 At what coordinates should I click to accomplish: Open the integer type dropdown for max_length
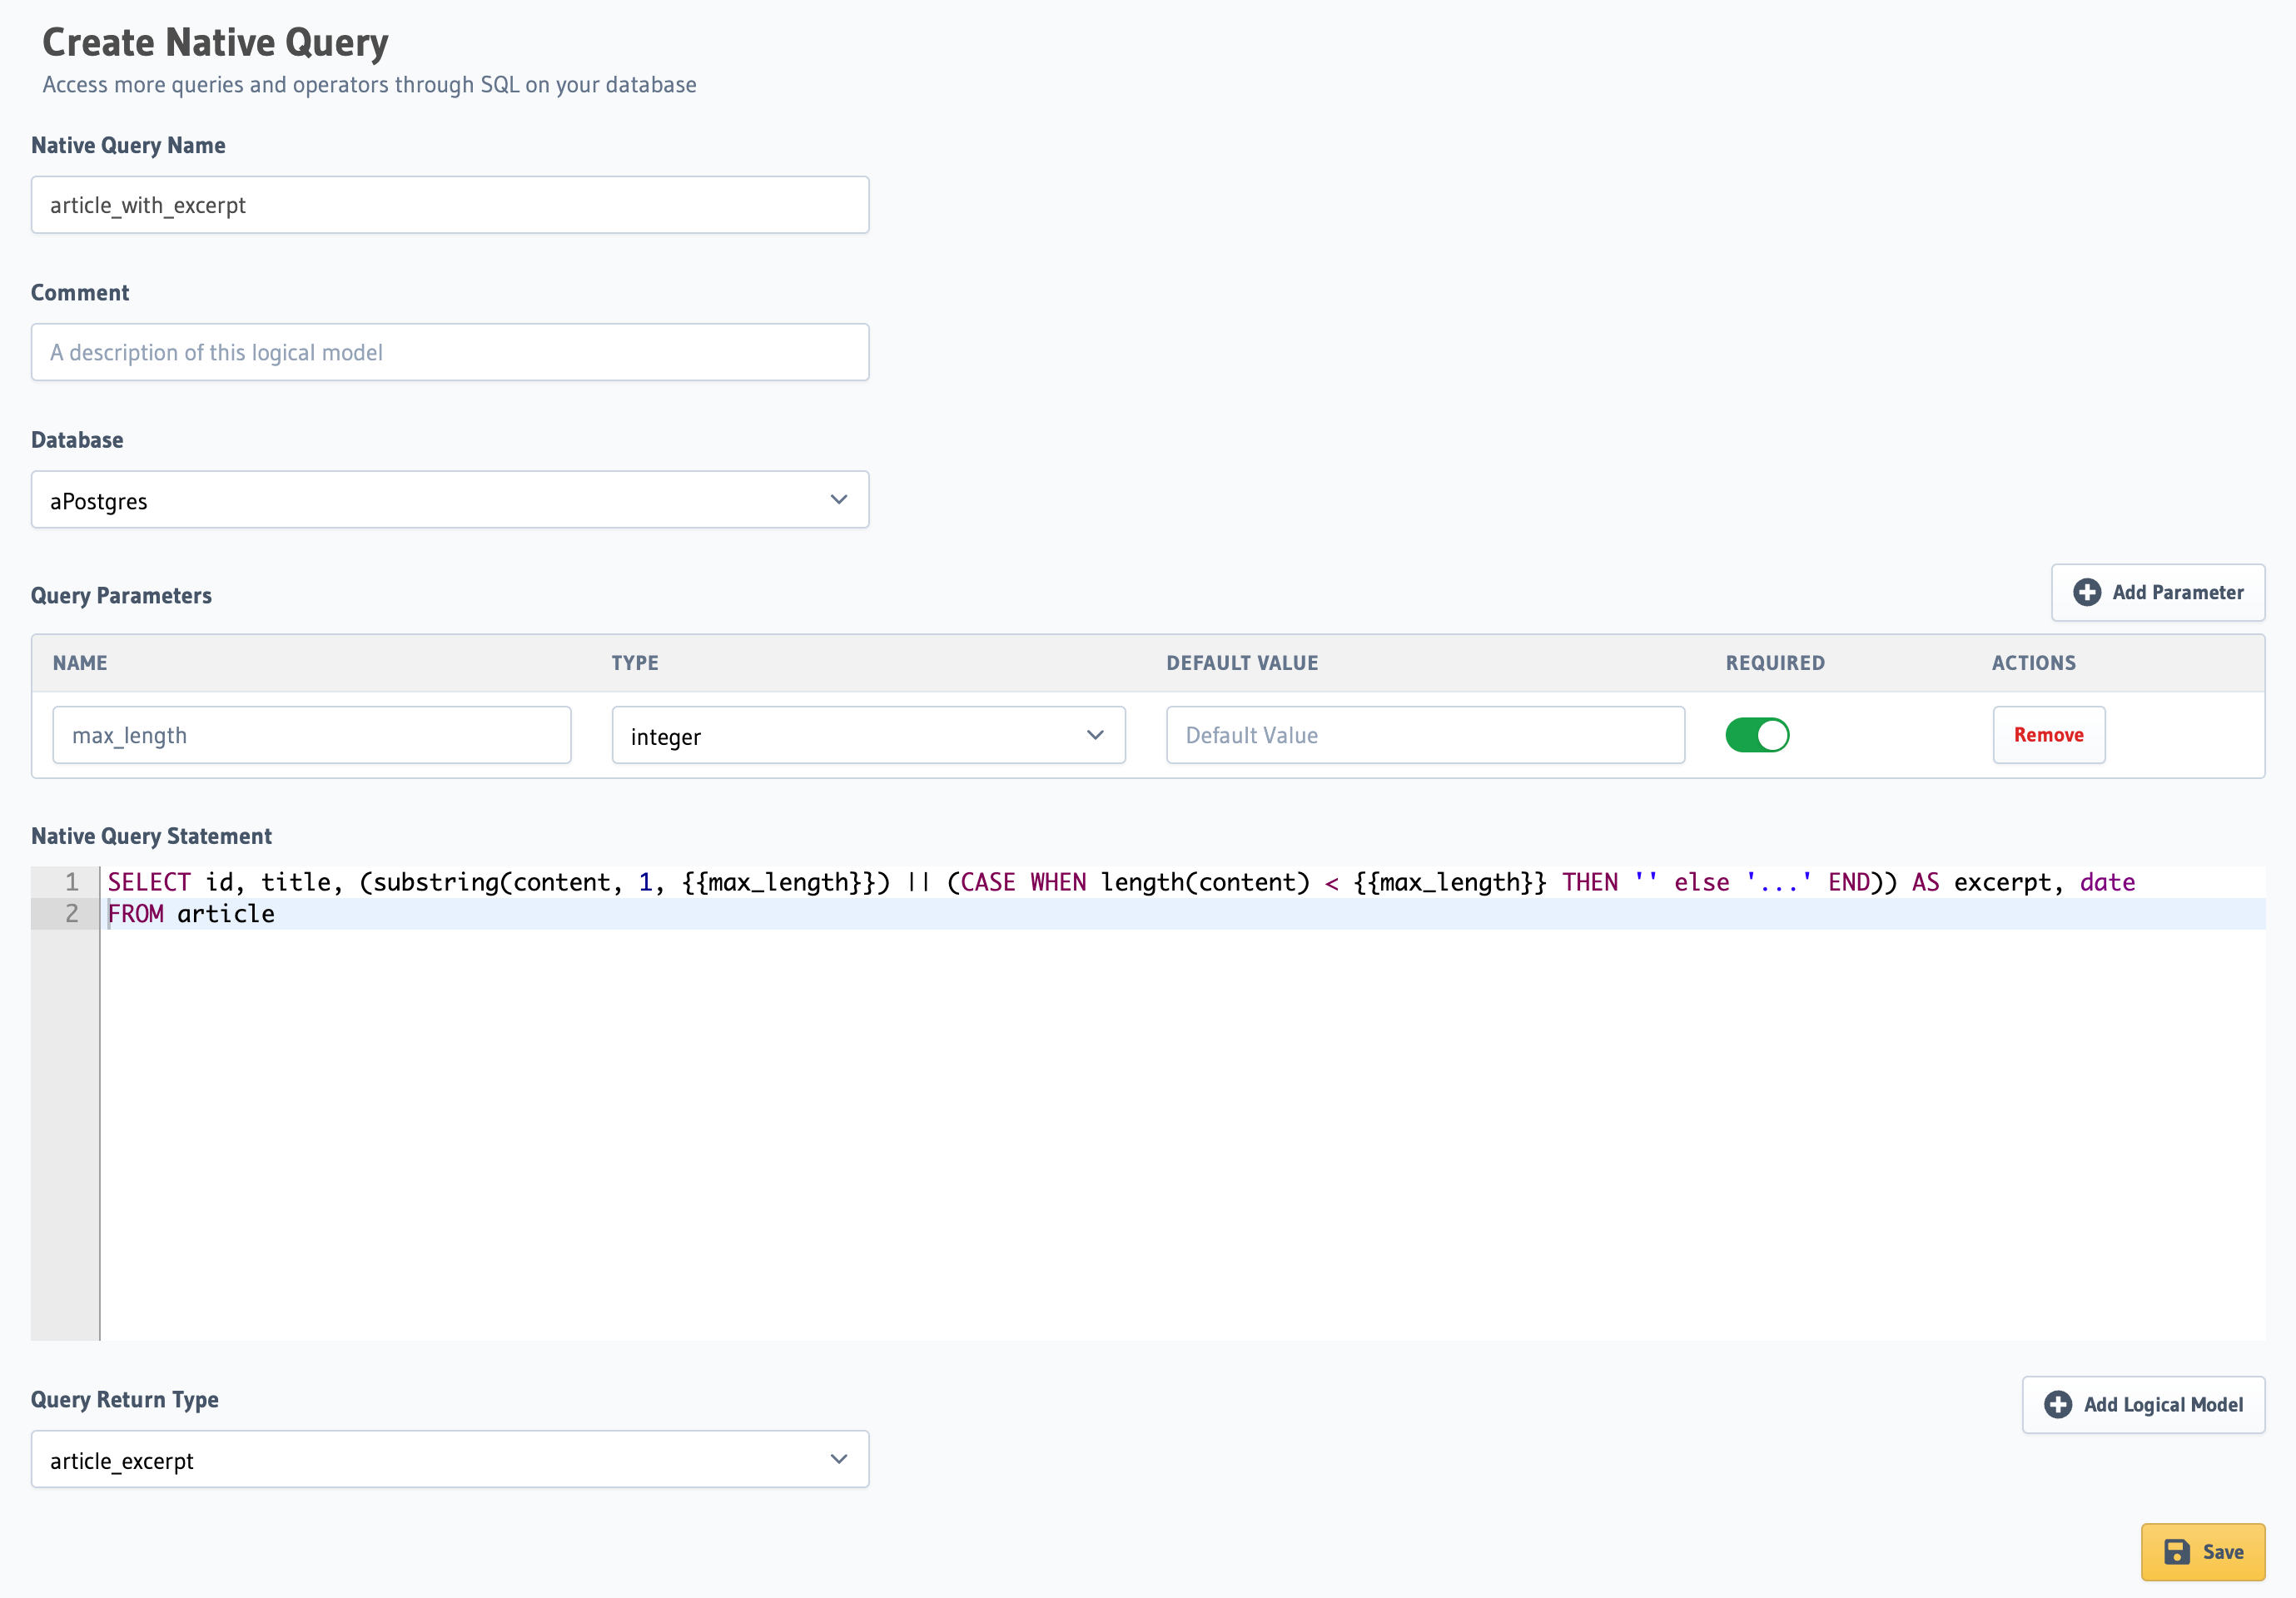click(x=867, y=734)
